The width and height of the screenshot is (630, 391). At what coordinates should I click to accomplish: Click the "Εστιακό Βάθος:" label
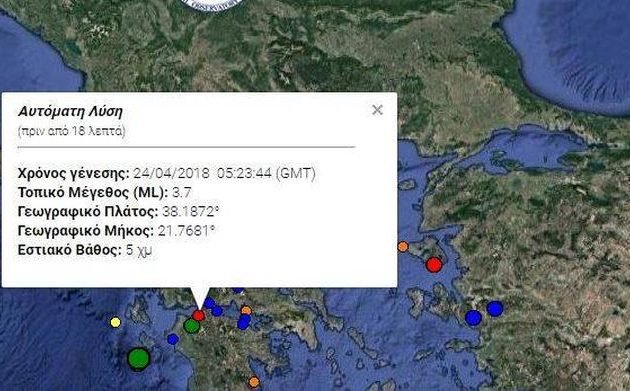pyautogui.click(x=70, y=250)
